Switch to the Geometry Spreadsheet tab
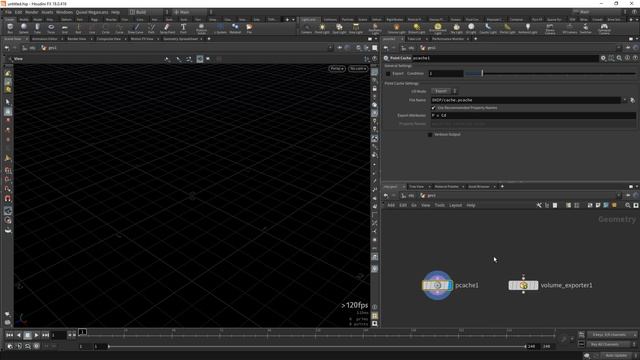Viewport: 640px width, 360px height. click(x=180, y=39)
